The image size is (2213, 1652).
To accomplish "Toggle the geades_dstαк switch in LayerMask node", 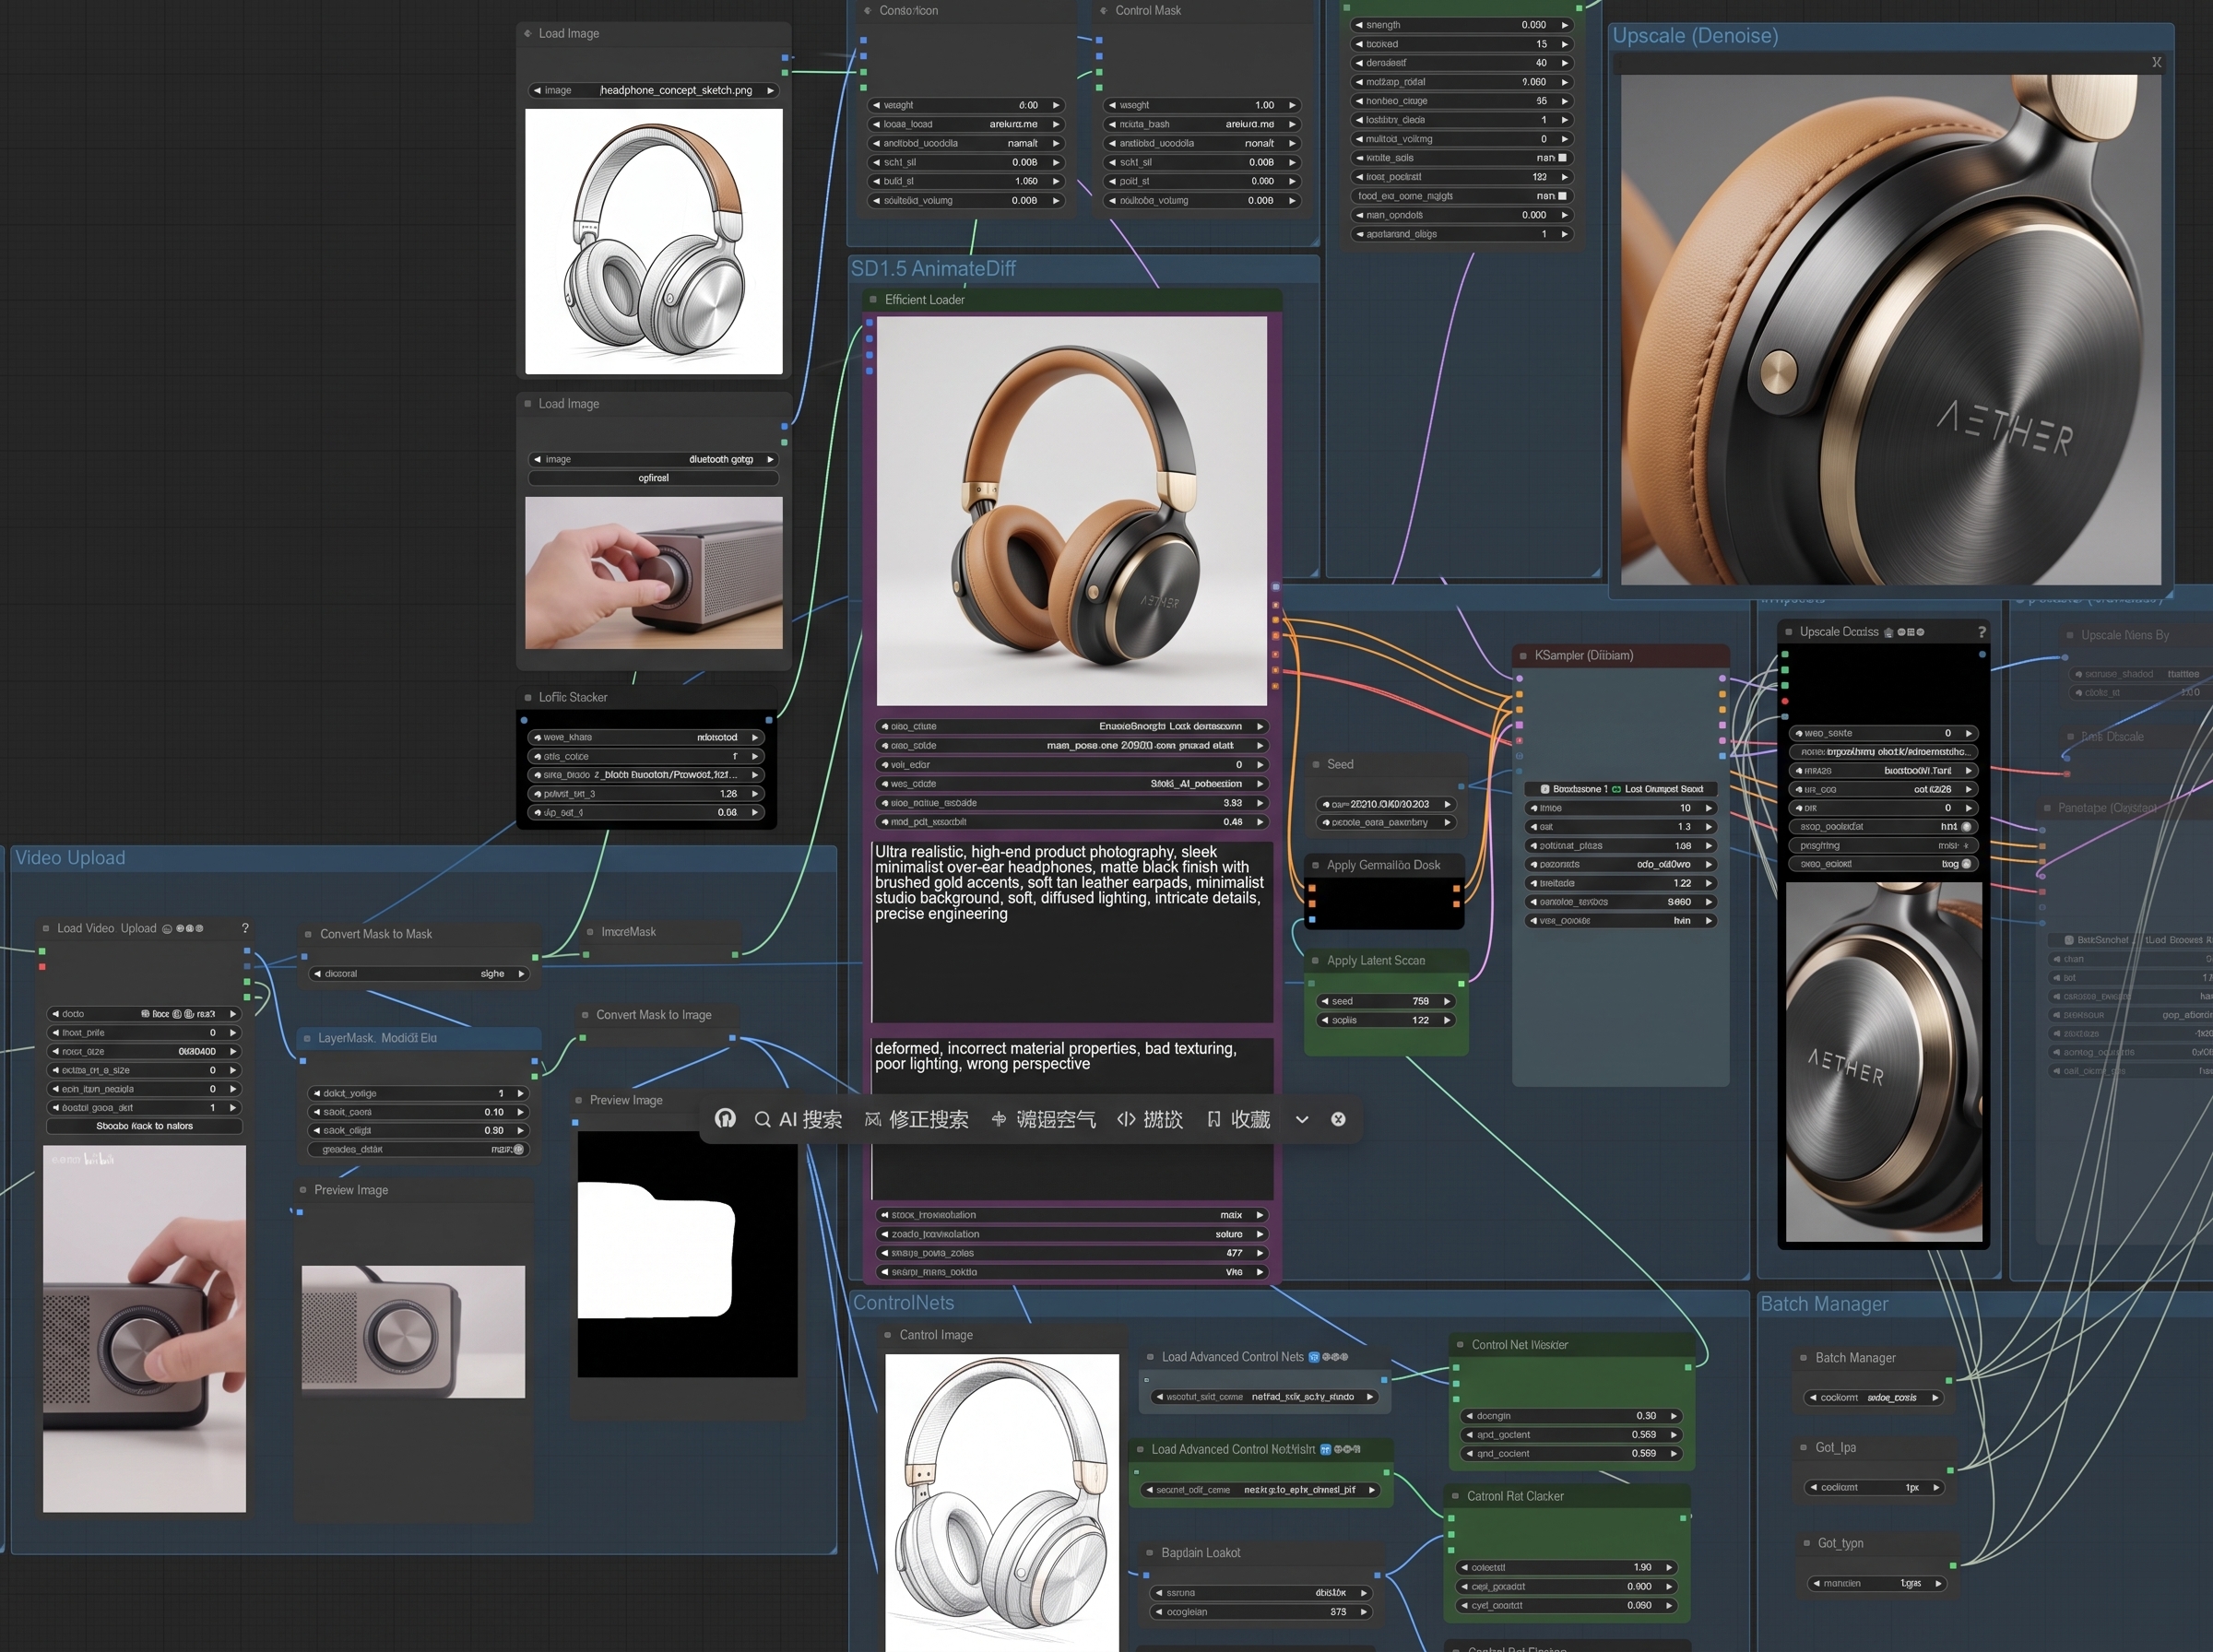I will point(518,1149).
